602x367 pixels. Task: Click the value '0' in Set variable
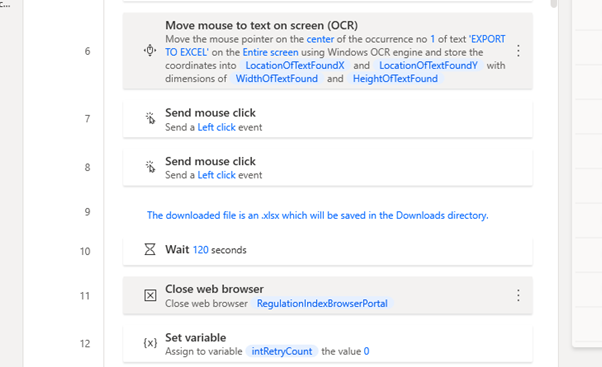(367, 351)
